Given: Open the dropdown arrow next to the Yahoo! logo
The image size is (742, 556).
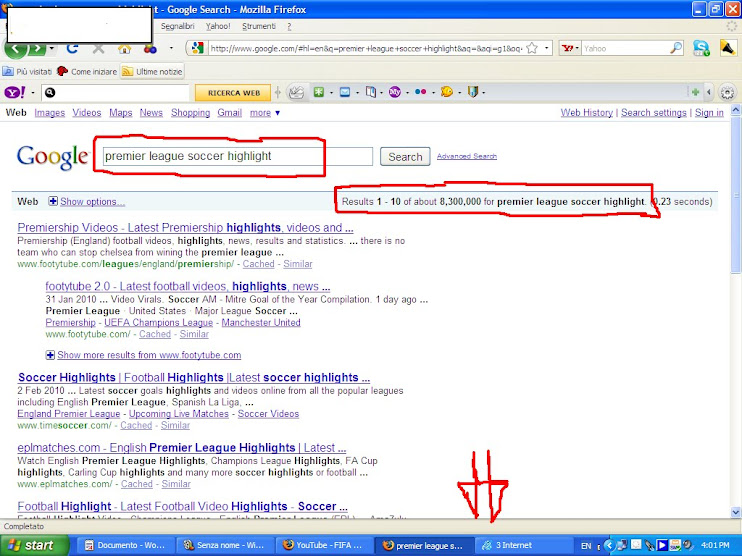Looking at the screenshot, I should (33, 93).
